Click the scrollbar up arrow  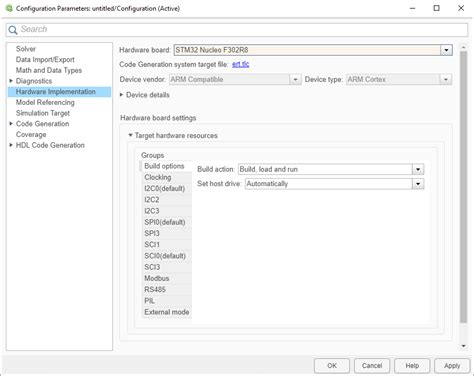tap(463, 47)
